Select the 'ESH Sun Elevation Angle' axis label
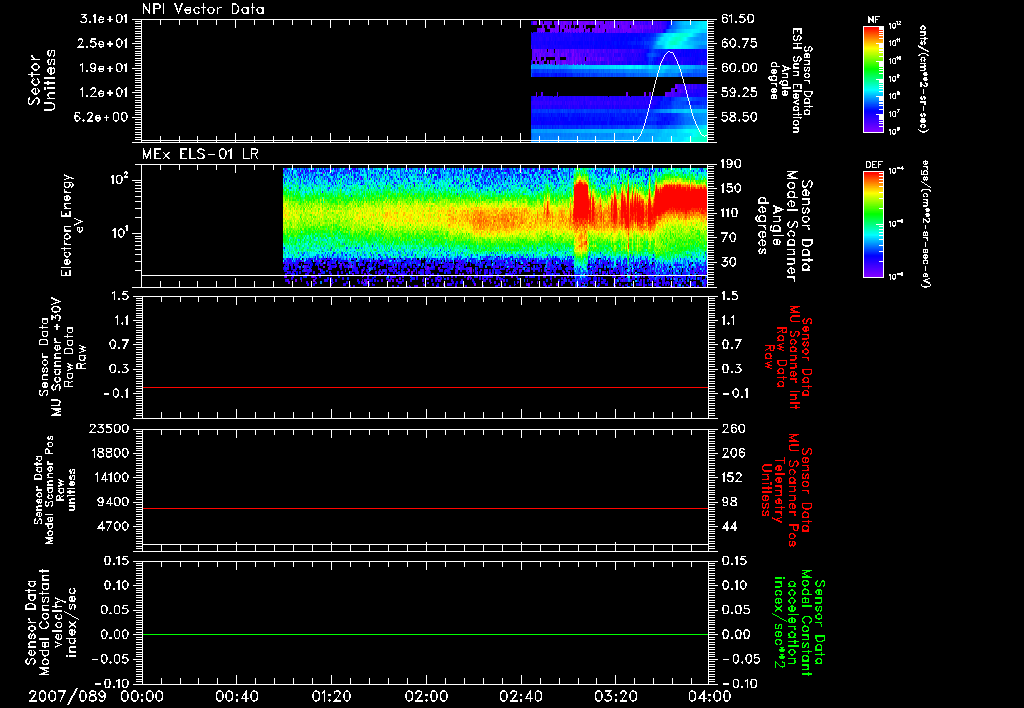The image size is (1024, 708). point(790,80)
